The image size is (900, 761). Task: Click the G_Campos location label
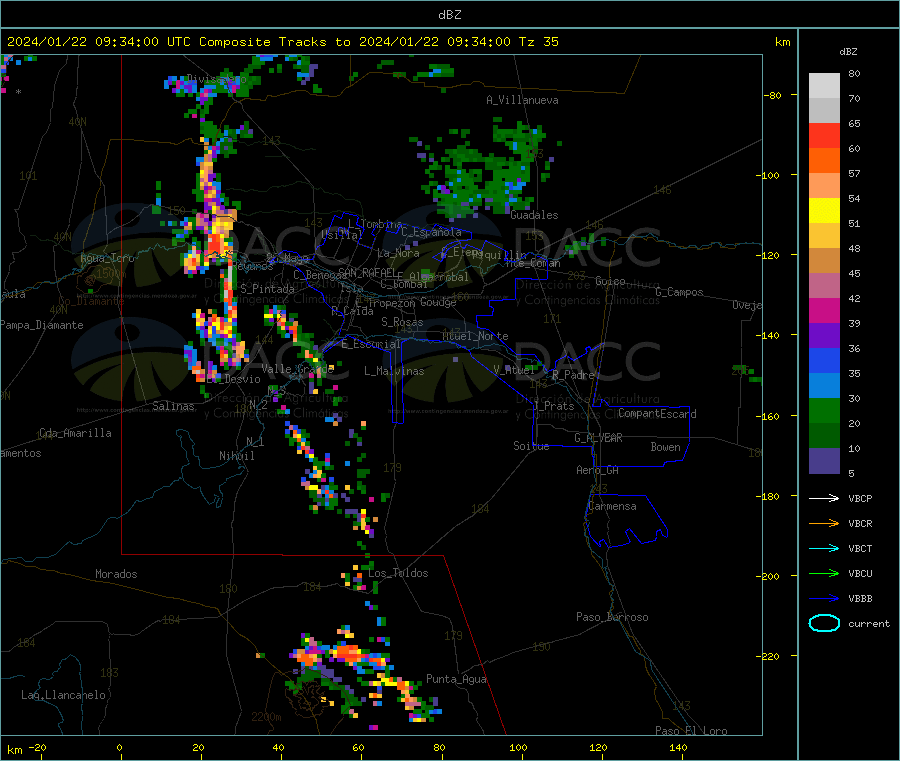point(680,292)
